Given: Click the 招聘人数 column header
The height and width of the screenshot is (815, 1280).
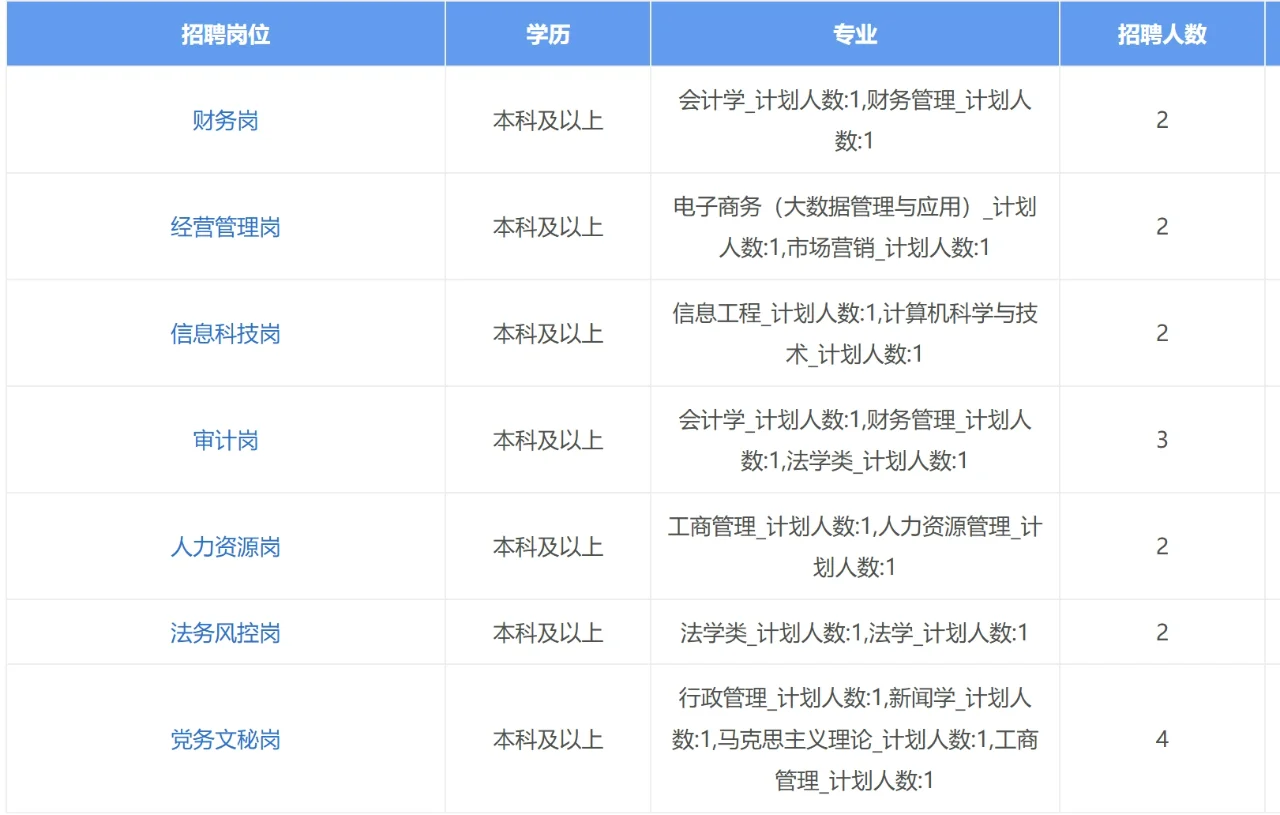Looking at the screenshot, I should coord(1162,34).
